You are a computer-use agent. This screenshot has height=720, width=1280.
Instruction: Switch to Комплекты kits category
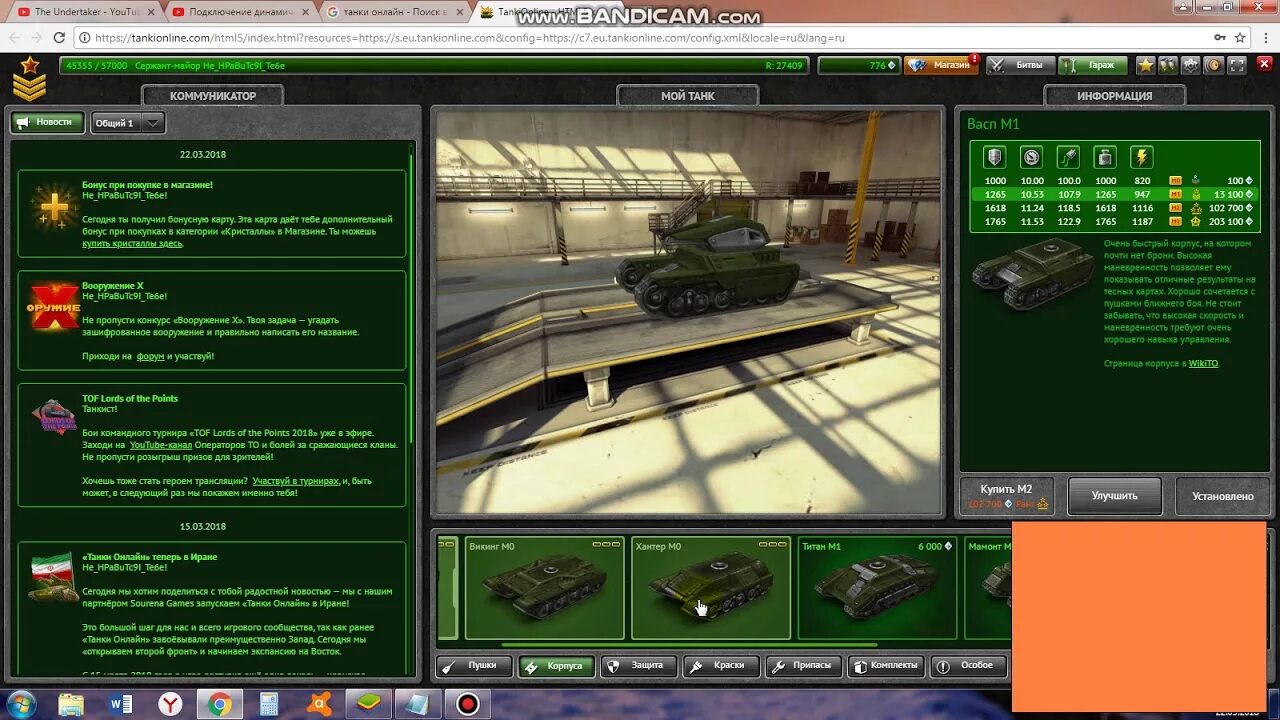click(885, 666)
